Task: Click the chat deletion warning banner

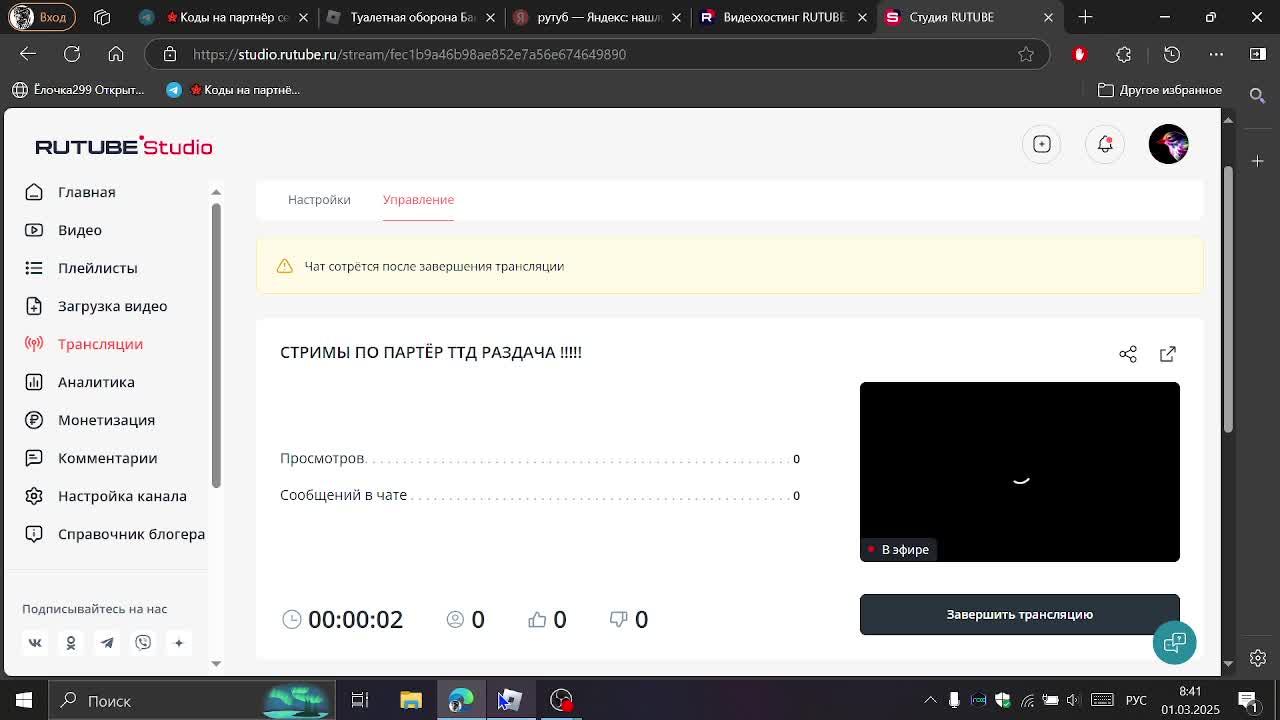Action: point(730,266)
